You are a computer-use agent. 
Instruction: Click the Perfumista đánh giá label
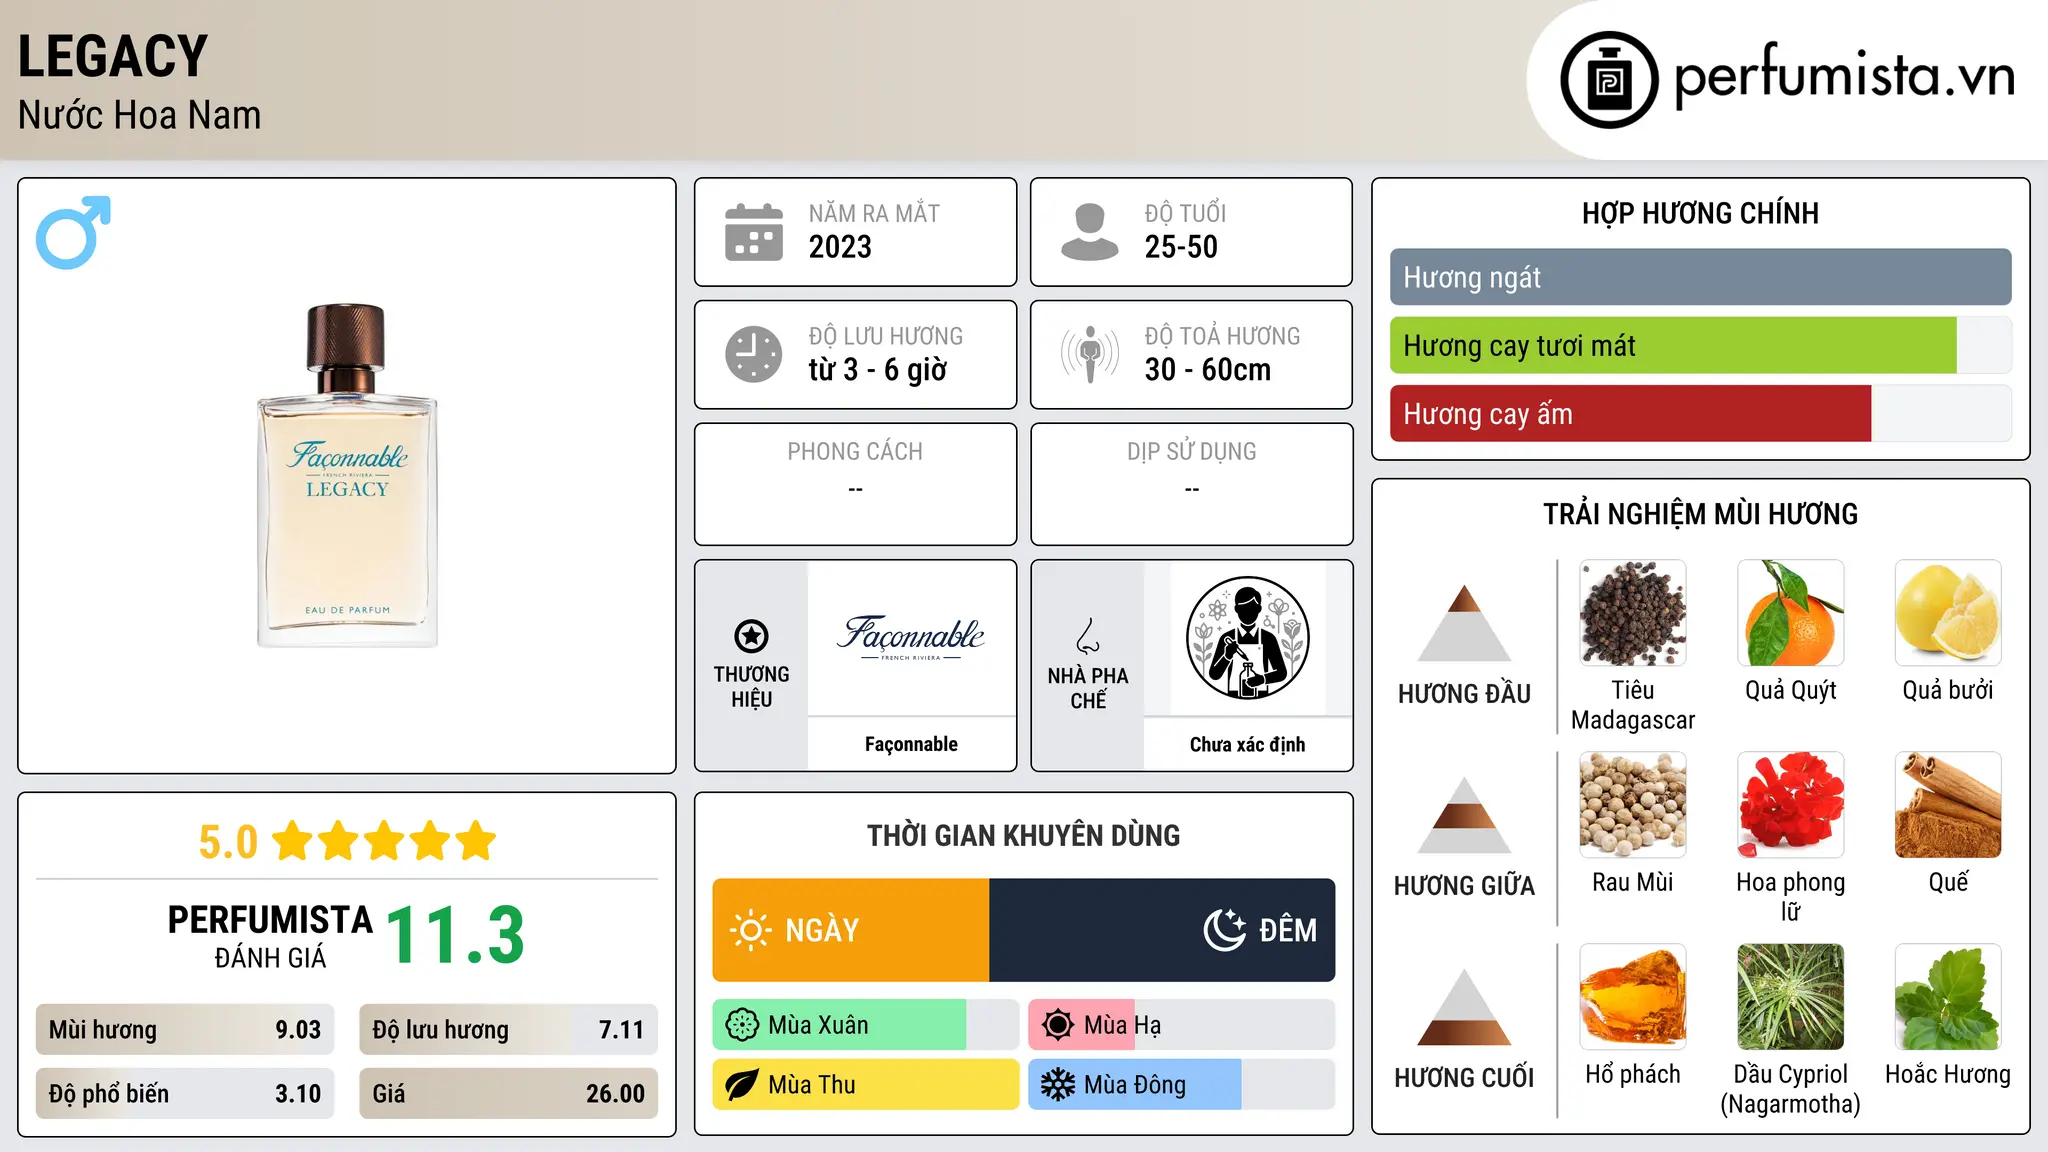pos(270,937)
